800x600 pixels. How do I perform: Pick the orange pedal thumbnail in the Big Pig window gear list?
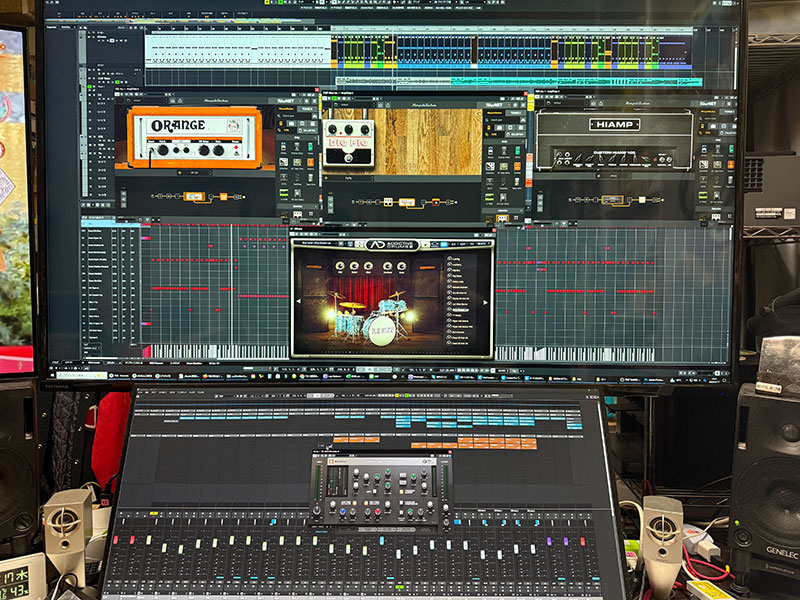517,166
